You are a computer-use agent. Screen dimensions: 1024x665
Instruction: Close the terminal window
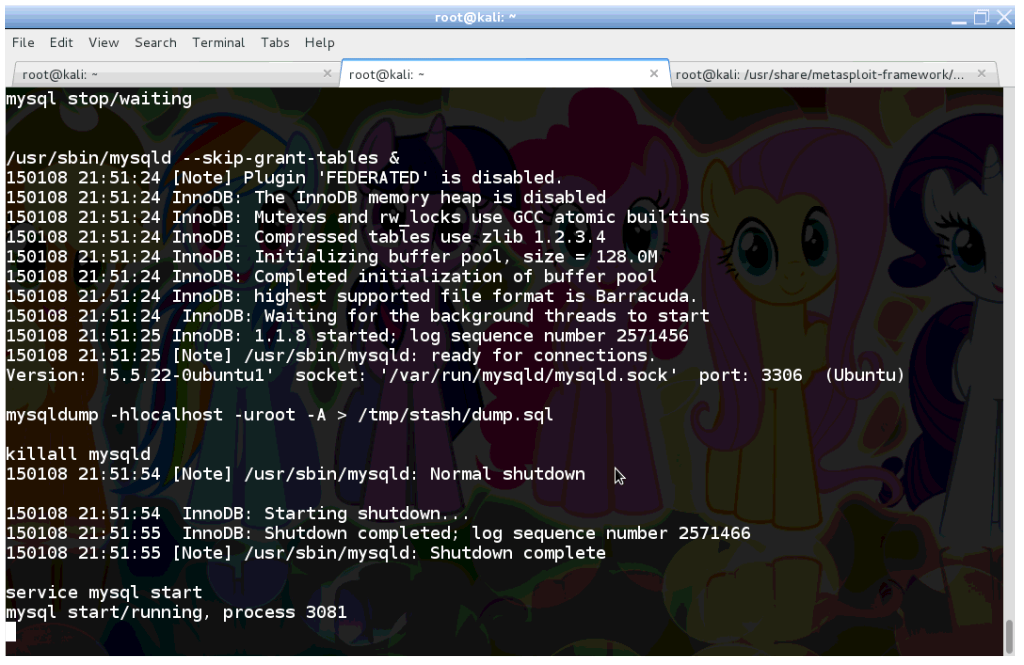pyautogui.click(x=1004, y=18)
